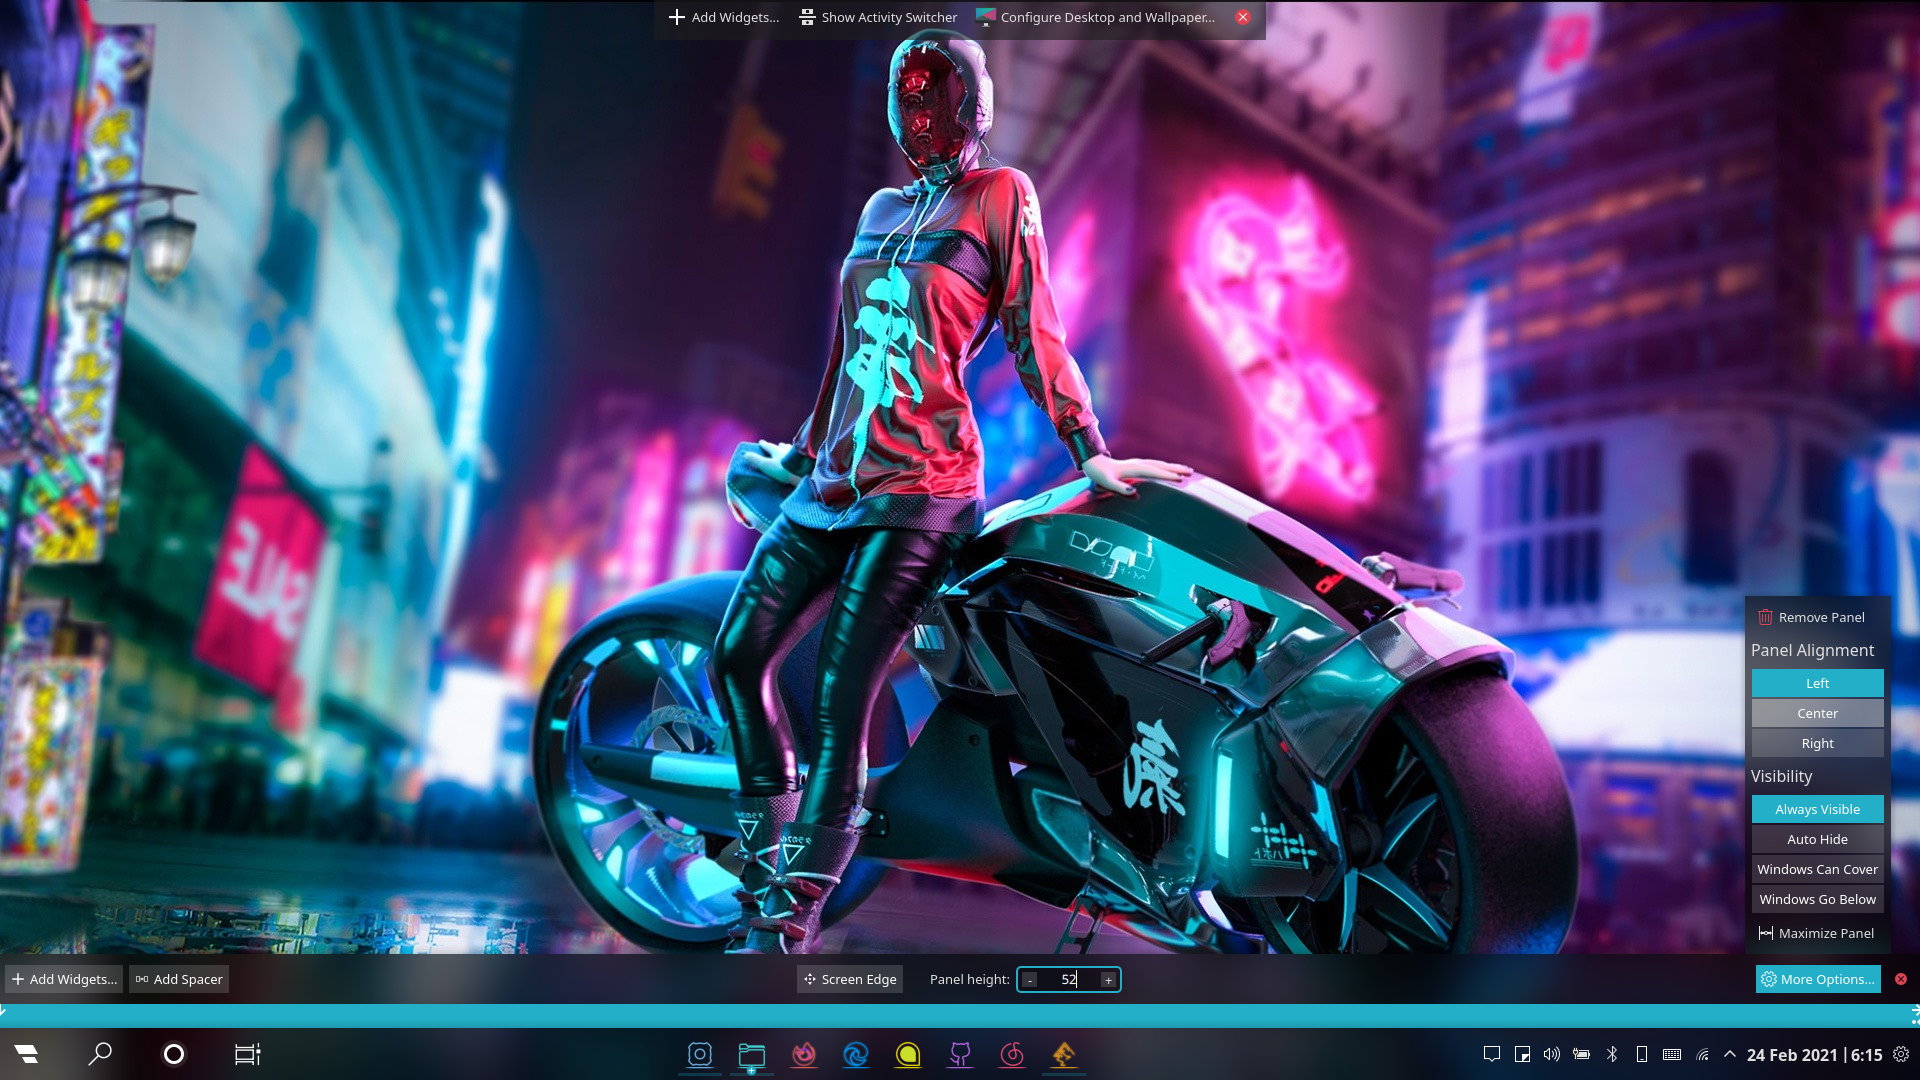Open the pink music note app icon

click(x=1012, y=1054)
